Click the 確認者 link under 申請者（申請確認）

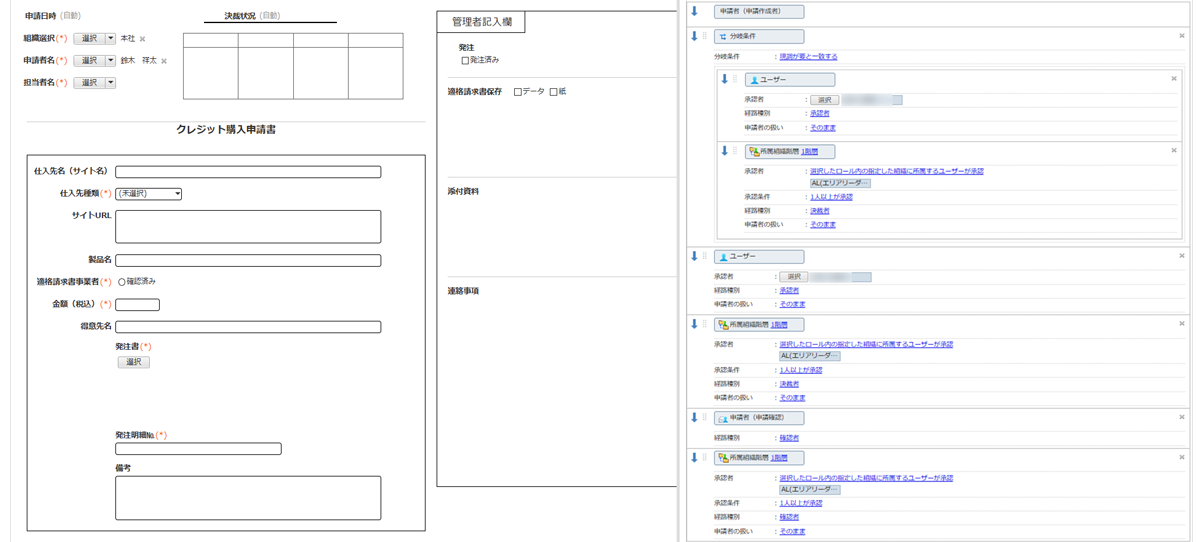point(789,438)
